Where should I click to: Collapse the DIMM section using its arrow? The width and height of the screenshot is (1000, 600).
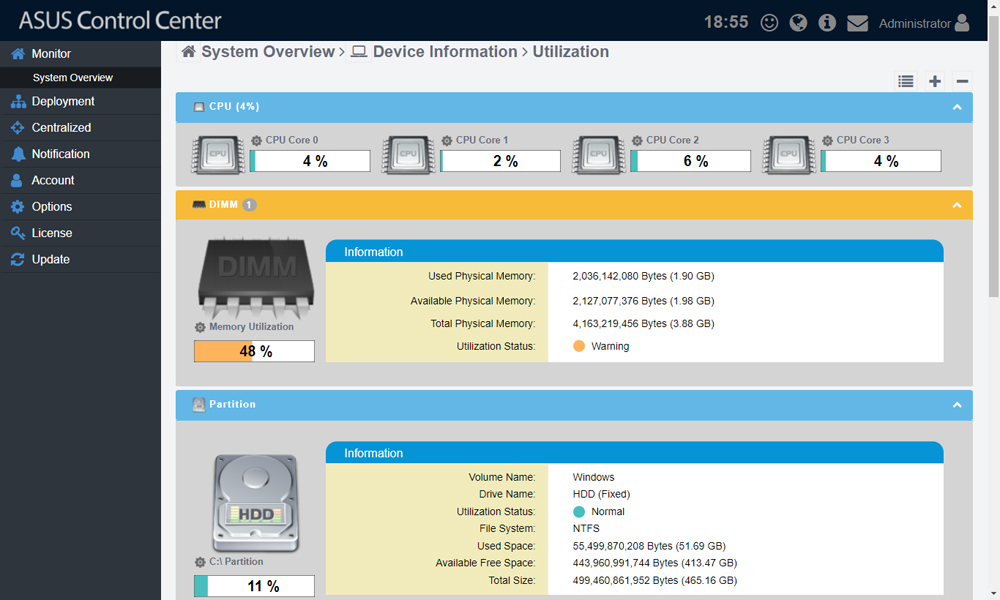click(x=957, y=204)
